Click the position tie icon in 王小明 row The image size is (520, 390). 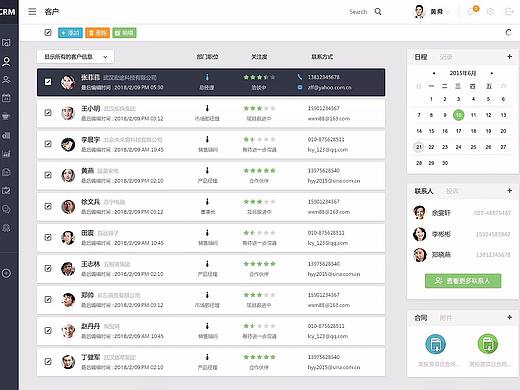(x=207, y=108)
